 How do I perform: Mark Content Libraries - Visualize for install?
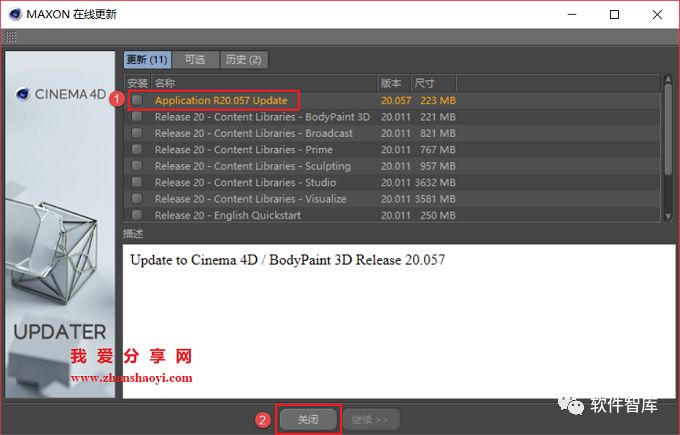coord(137,199)
